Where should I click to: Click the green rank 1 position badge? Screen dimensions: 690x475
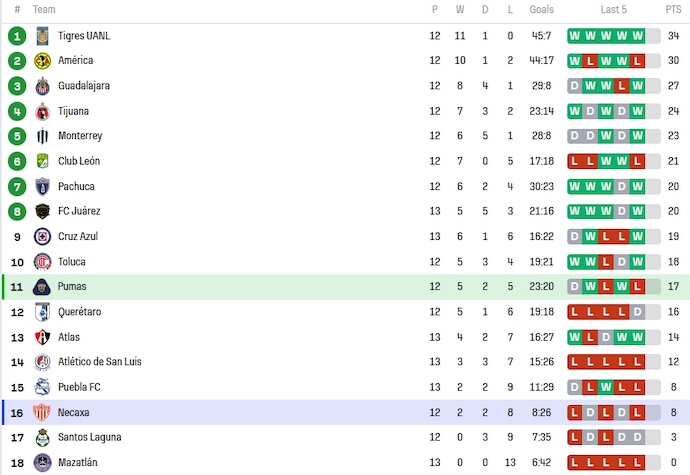click(17, 36)
